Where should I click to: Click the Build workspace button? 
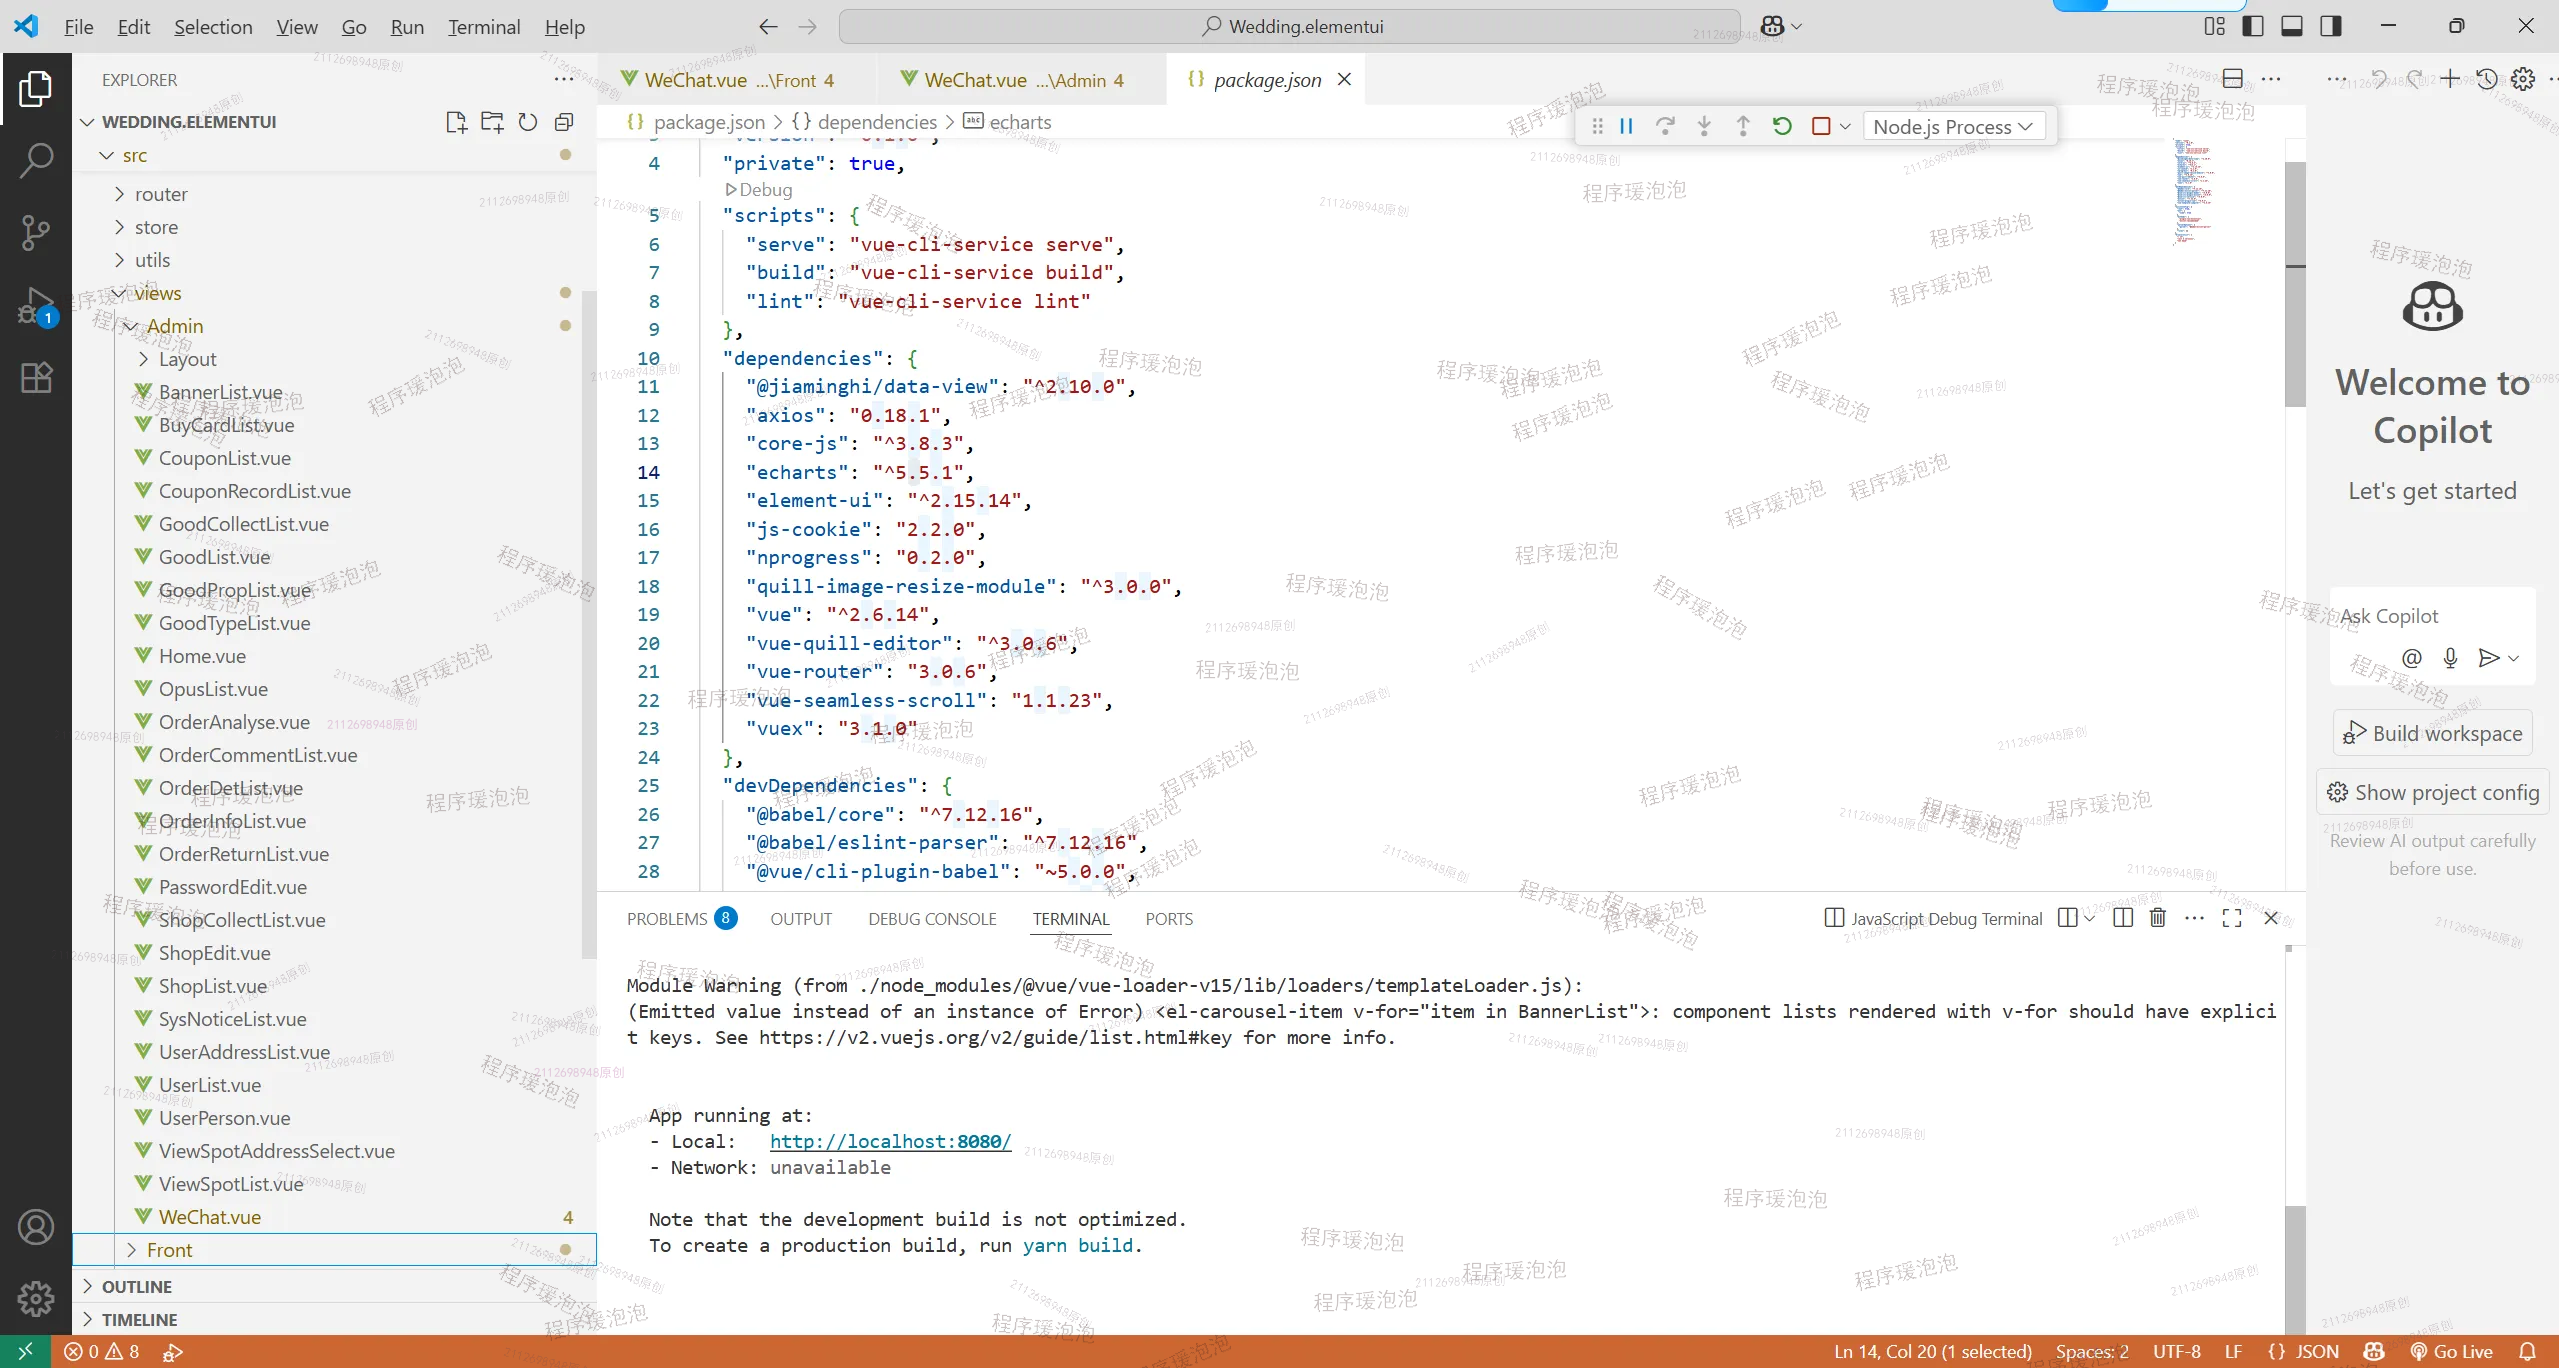click(x=2432, y=734)
